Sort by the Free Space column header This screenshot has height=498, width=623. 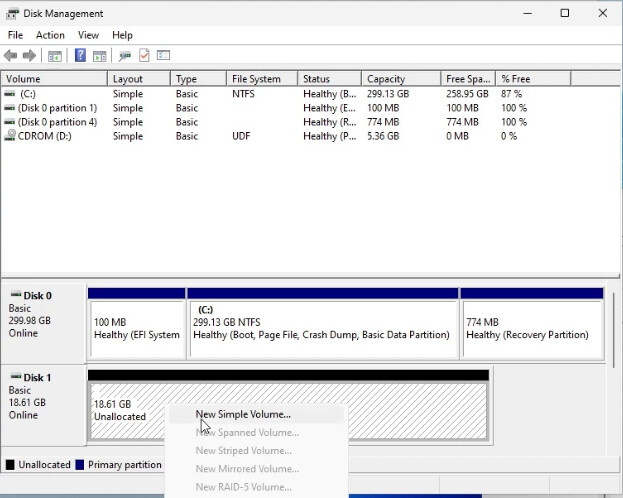[468, 79]
